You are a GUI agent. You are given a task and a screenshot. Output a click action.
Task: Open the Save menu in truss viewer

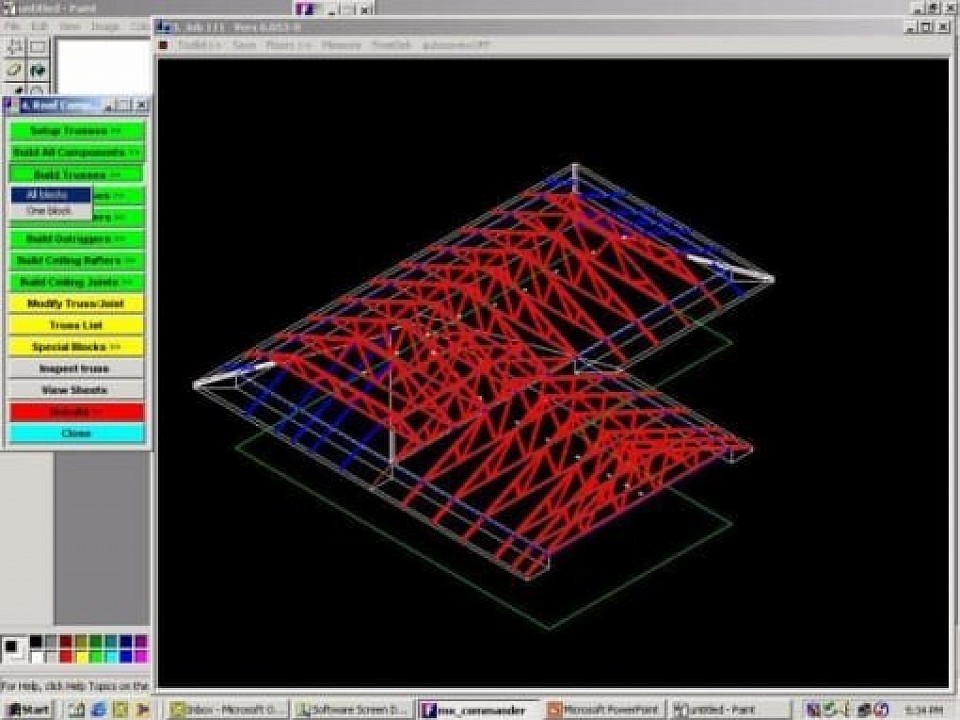click(244, 45)
